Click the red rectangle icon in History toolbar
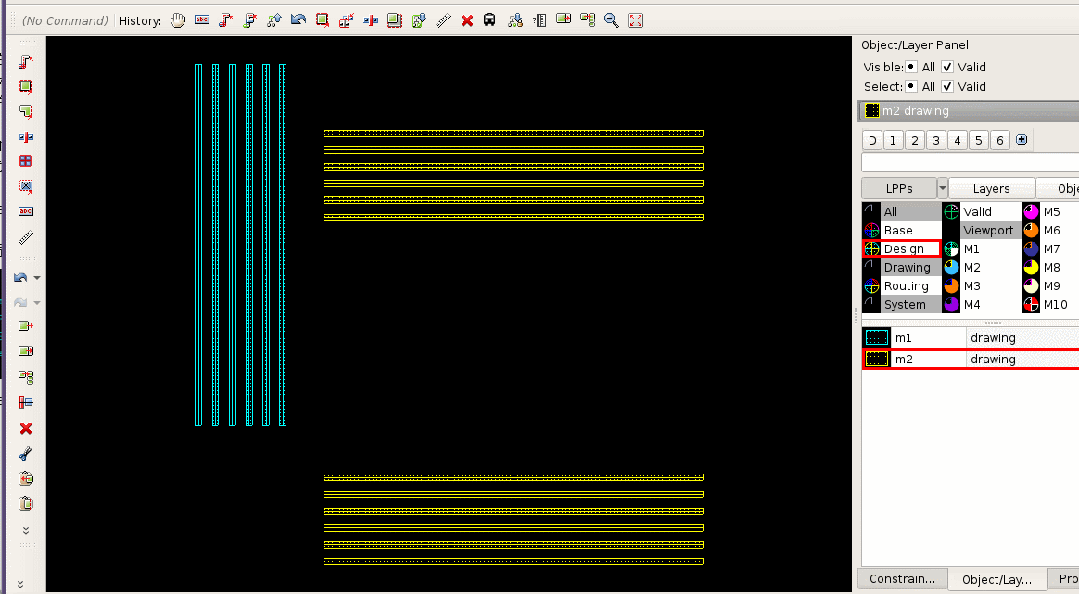The image size is (1079, 594). pyautogui.click(x=322, y=21)
